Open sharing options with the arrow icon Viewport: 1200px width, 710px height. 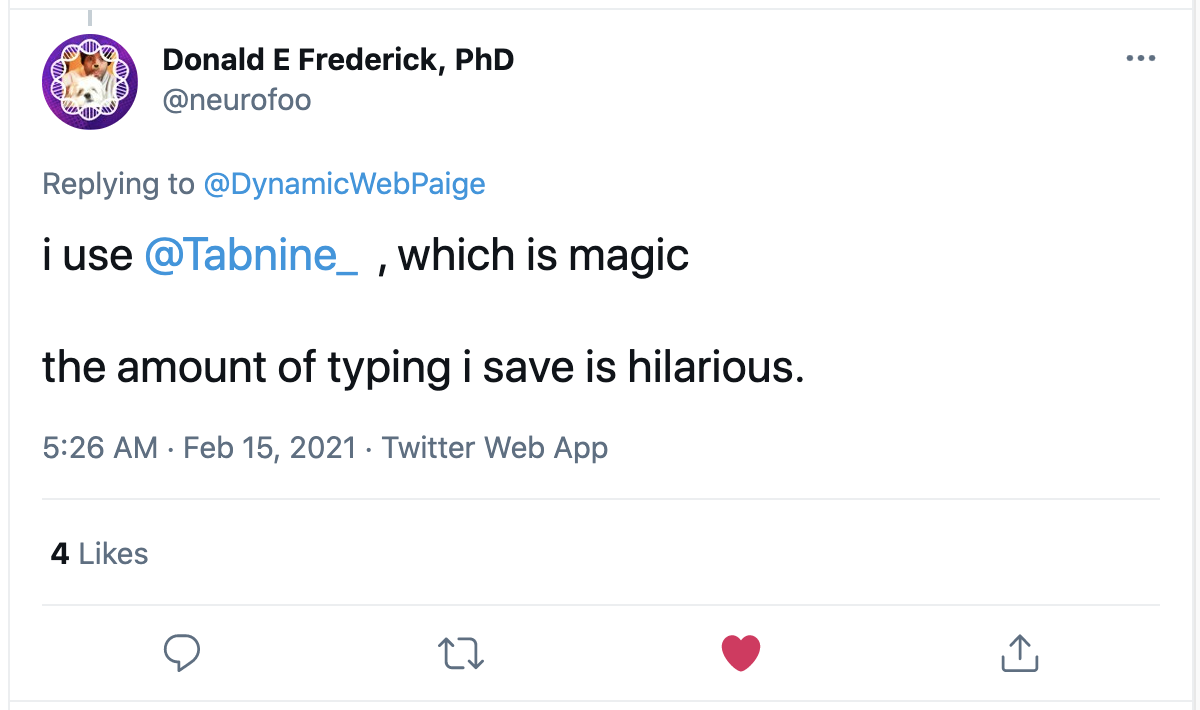[1019, 652]
